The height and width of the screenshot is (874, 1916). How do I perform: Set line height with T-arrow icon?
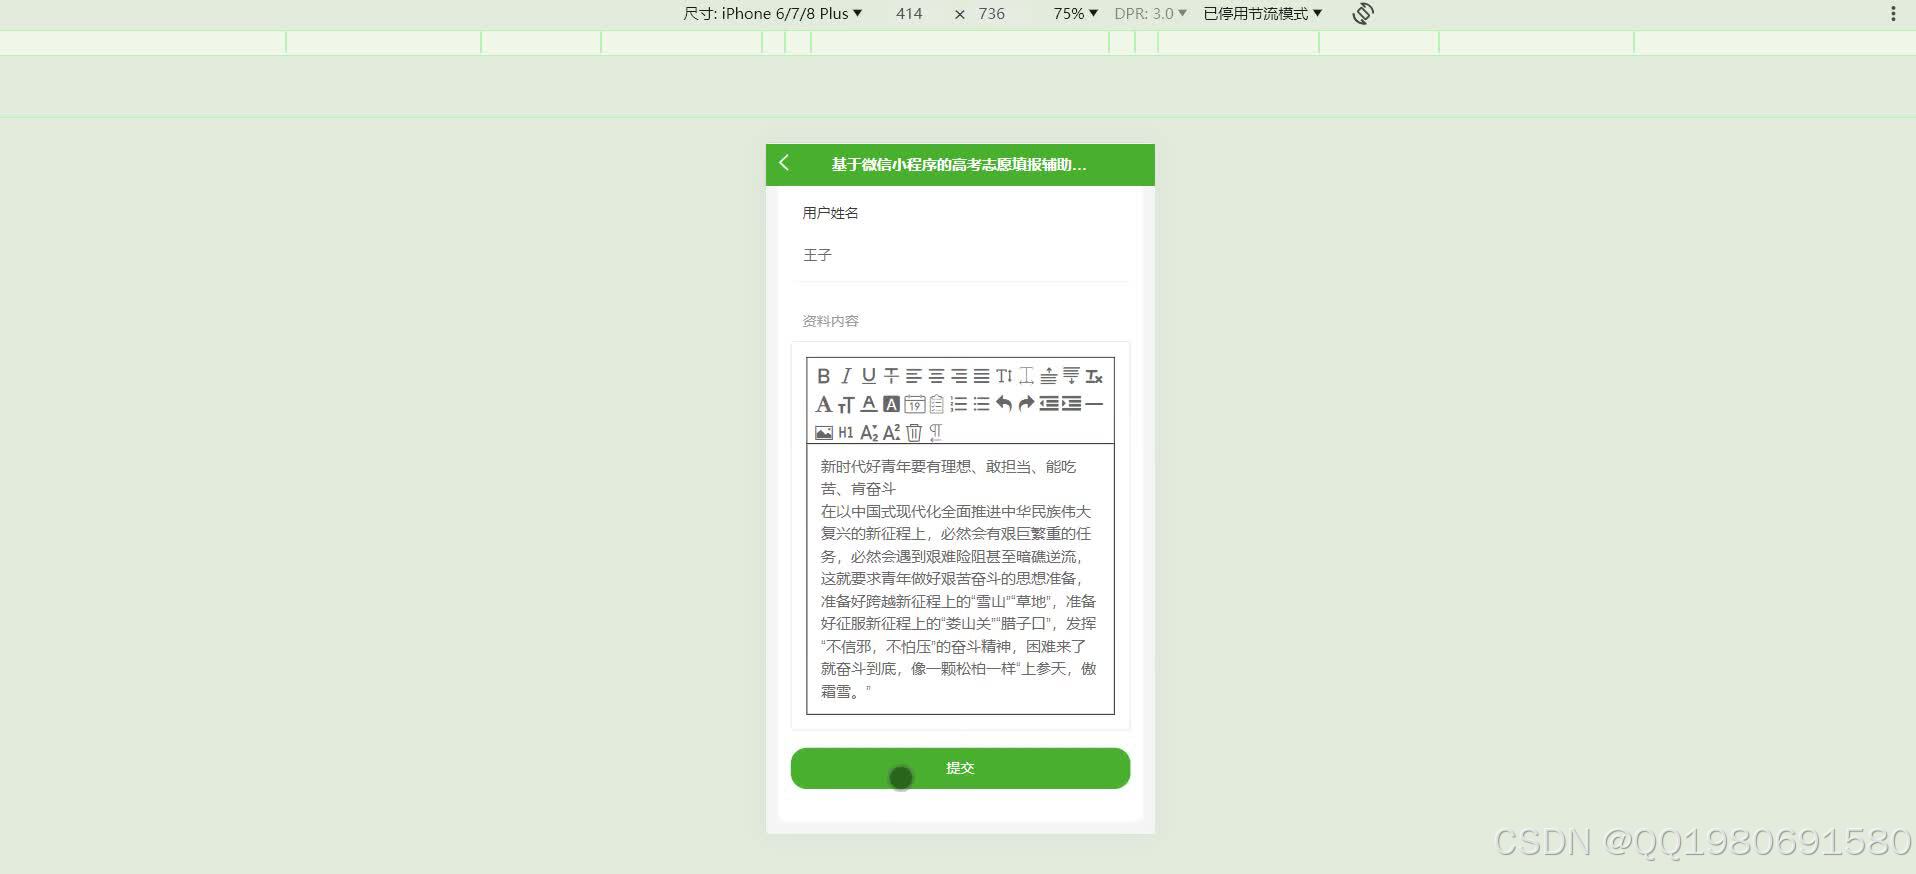(1004, 376)
